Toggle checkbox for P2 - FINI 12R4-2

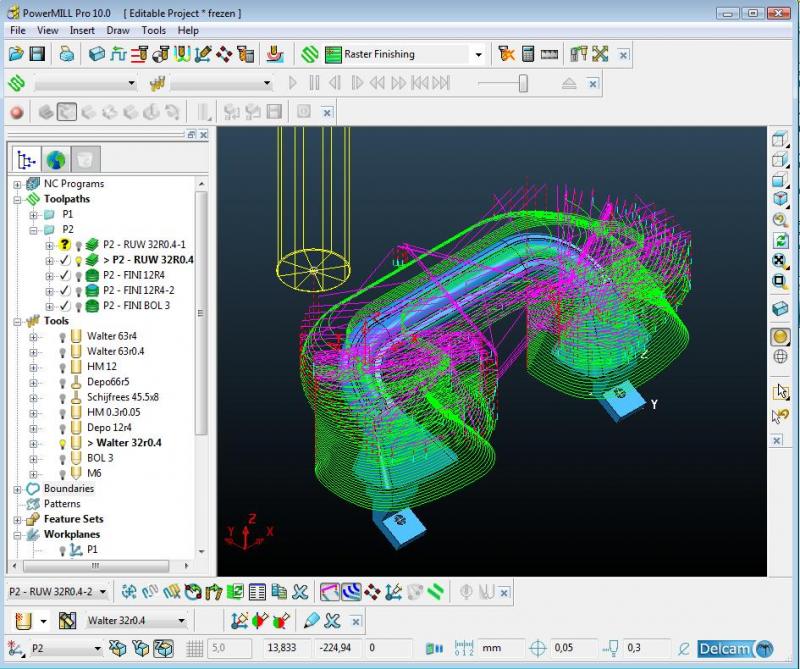click(64, 290)
